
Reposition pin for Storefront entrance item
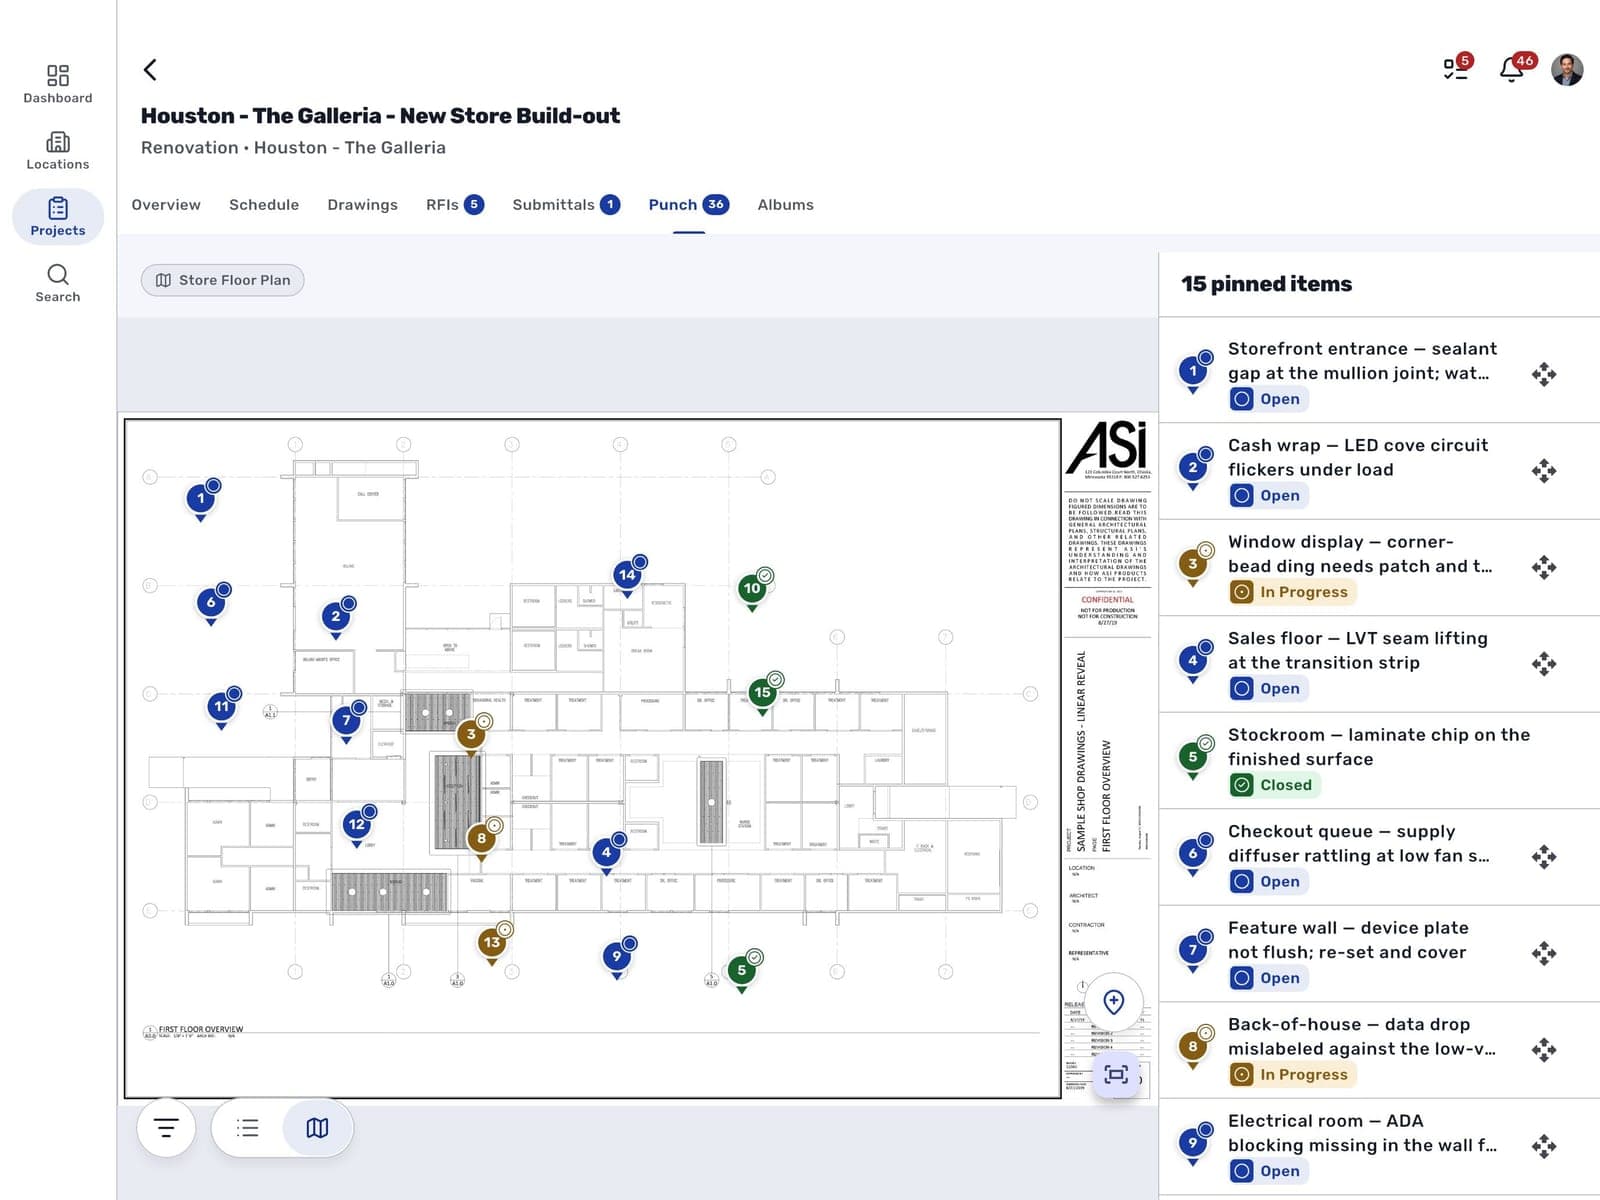[x=1544, y=374]
